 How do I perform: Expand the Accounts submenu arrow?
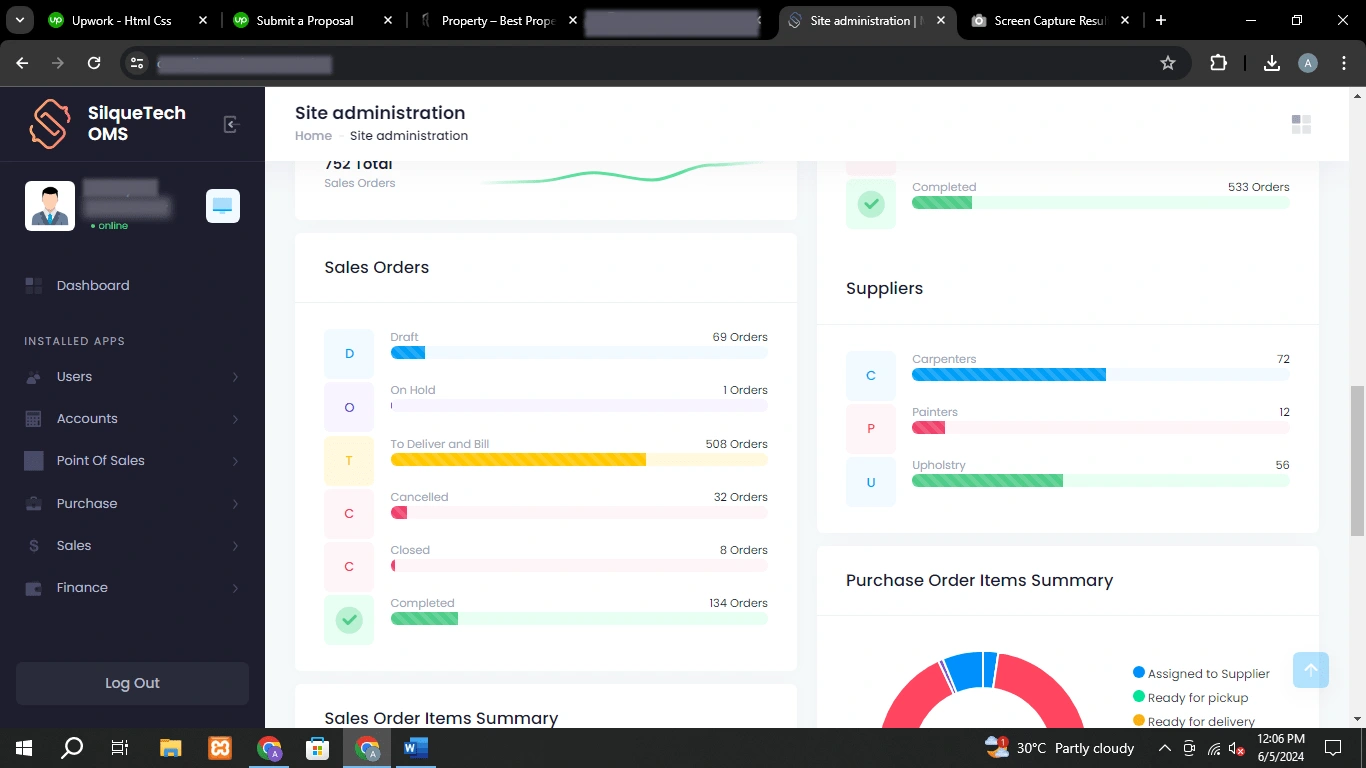click(236, 419)
